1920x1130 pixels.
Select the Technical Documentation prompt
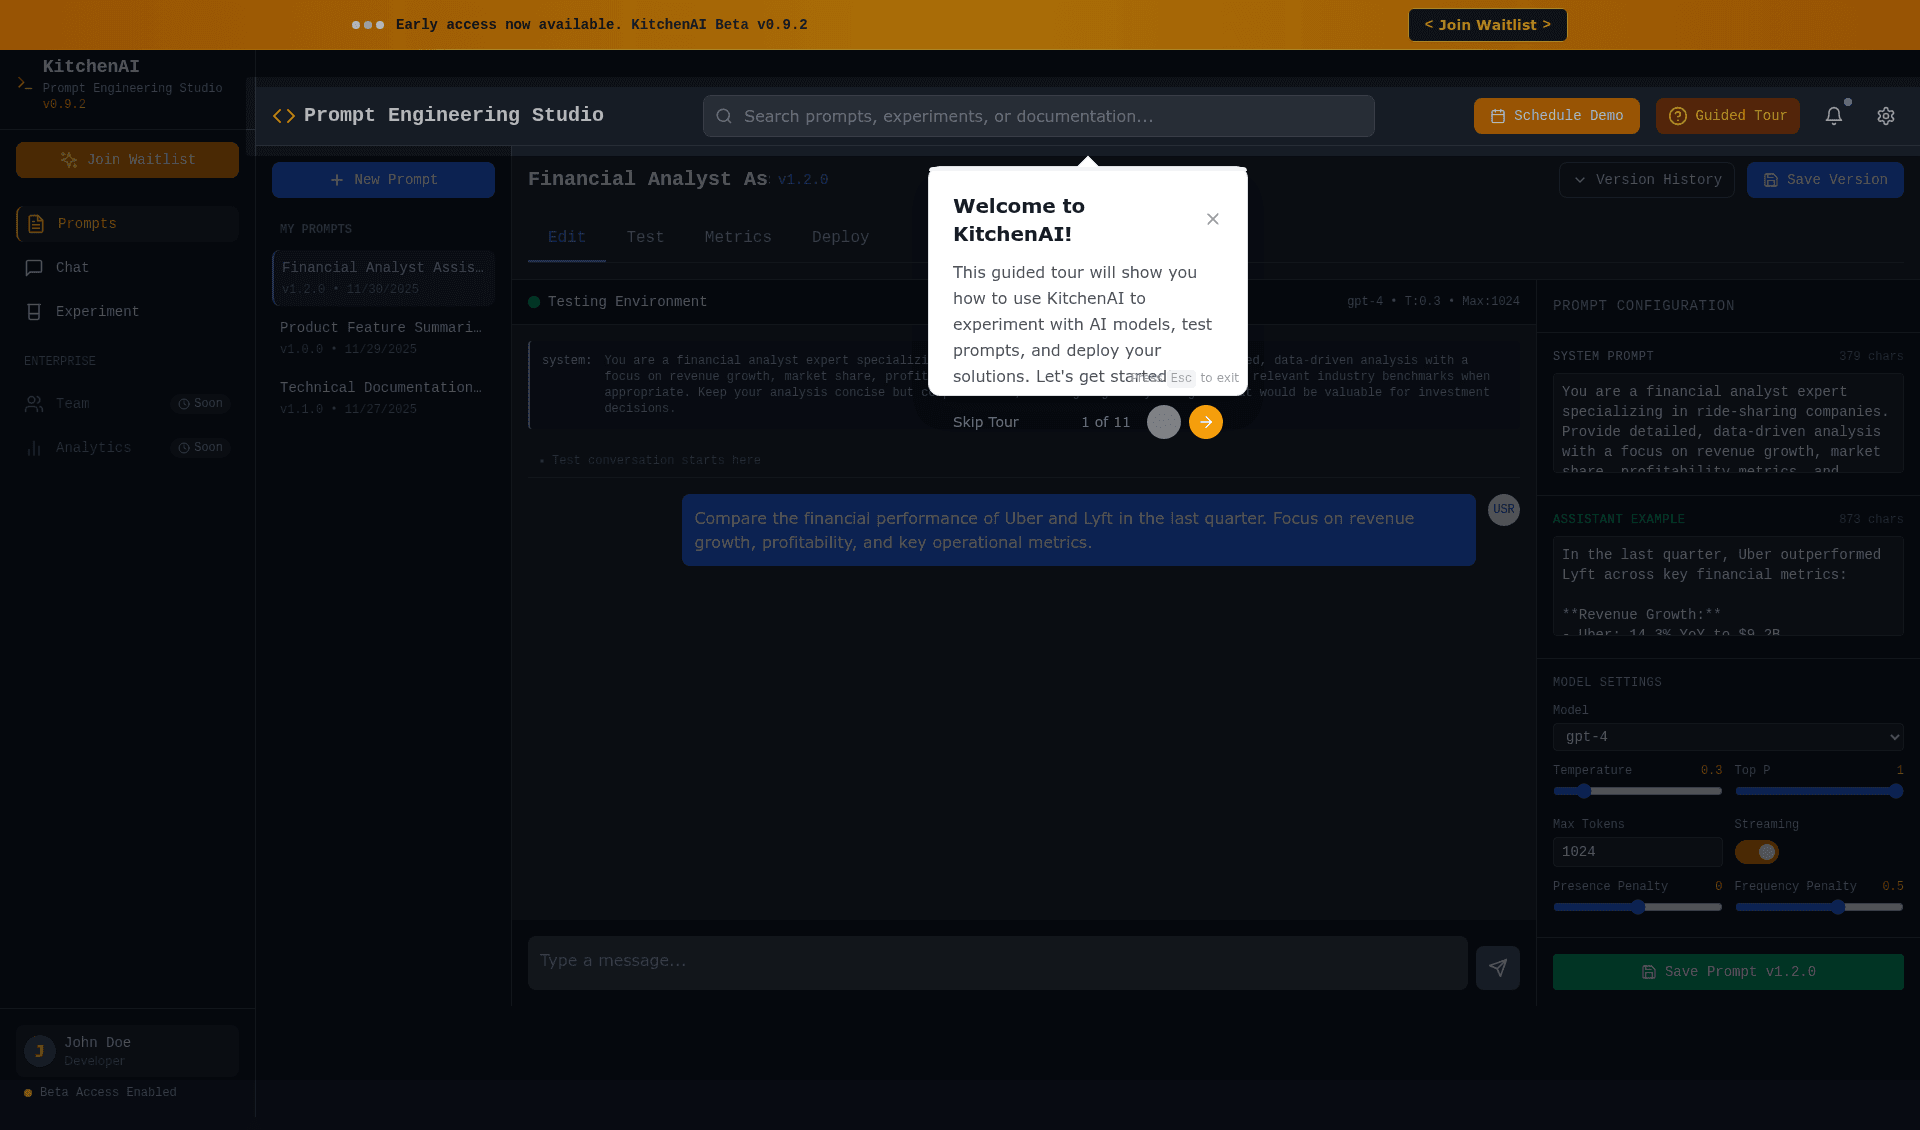382,396
